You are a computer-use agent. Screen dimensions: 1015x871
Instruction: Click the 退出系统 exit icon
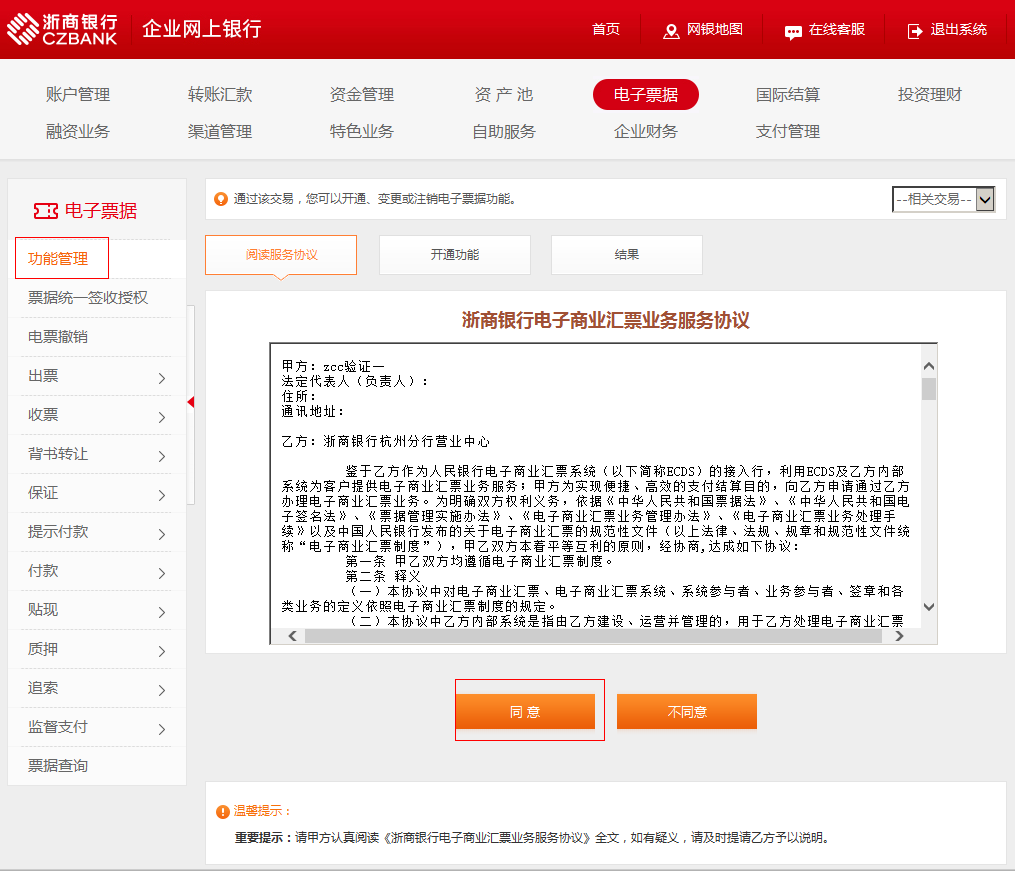pos(915,31)
